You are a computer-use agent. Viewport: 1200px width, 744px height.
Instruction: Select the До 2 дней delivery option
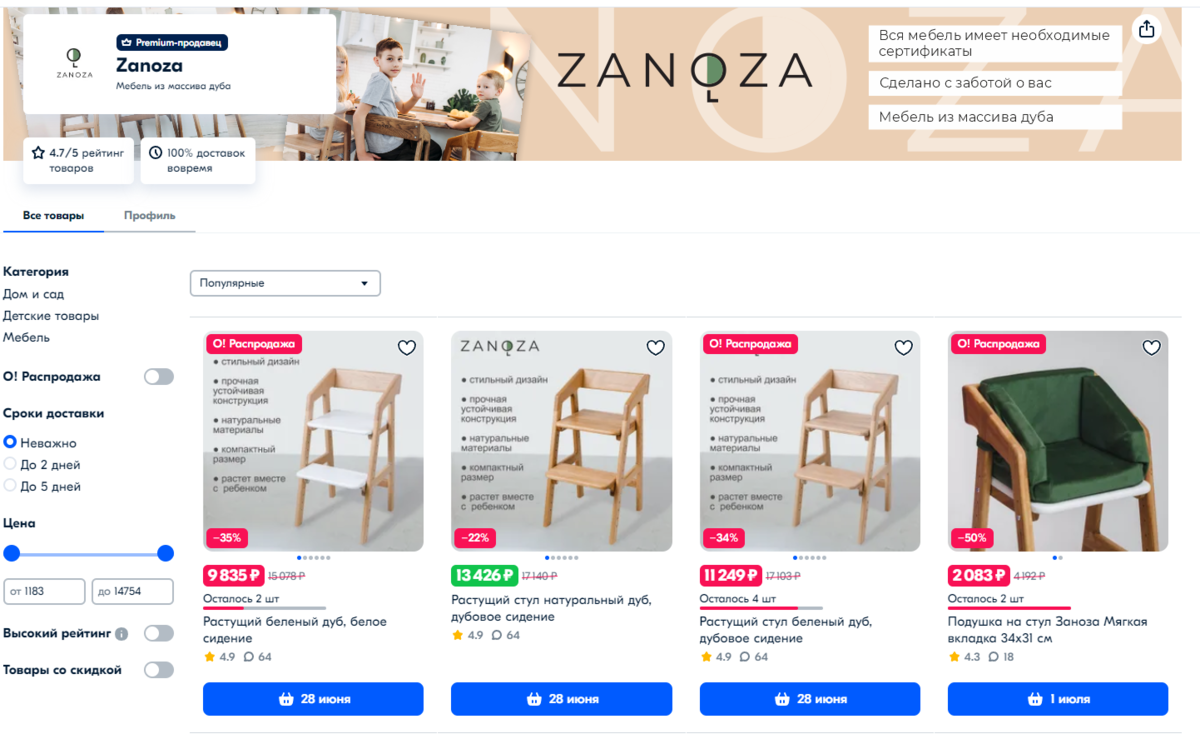(42, 465)
